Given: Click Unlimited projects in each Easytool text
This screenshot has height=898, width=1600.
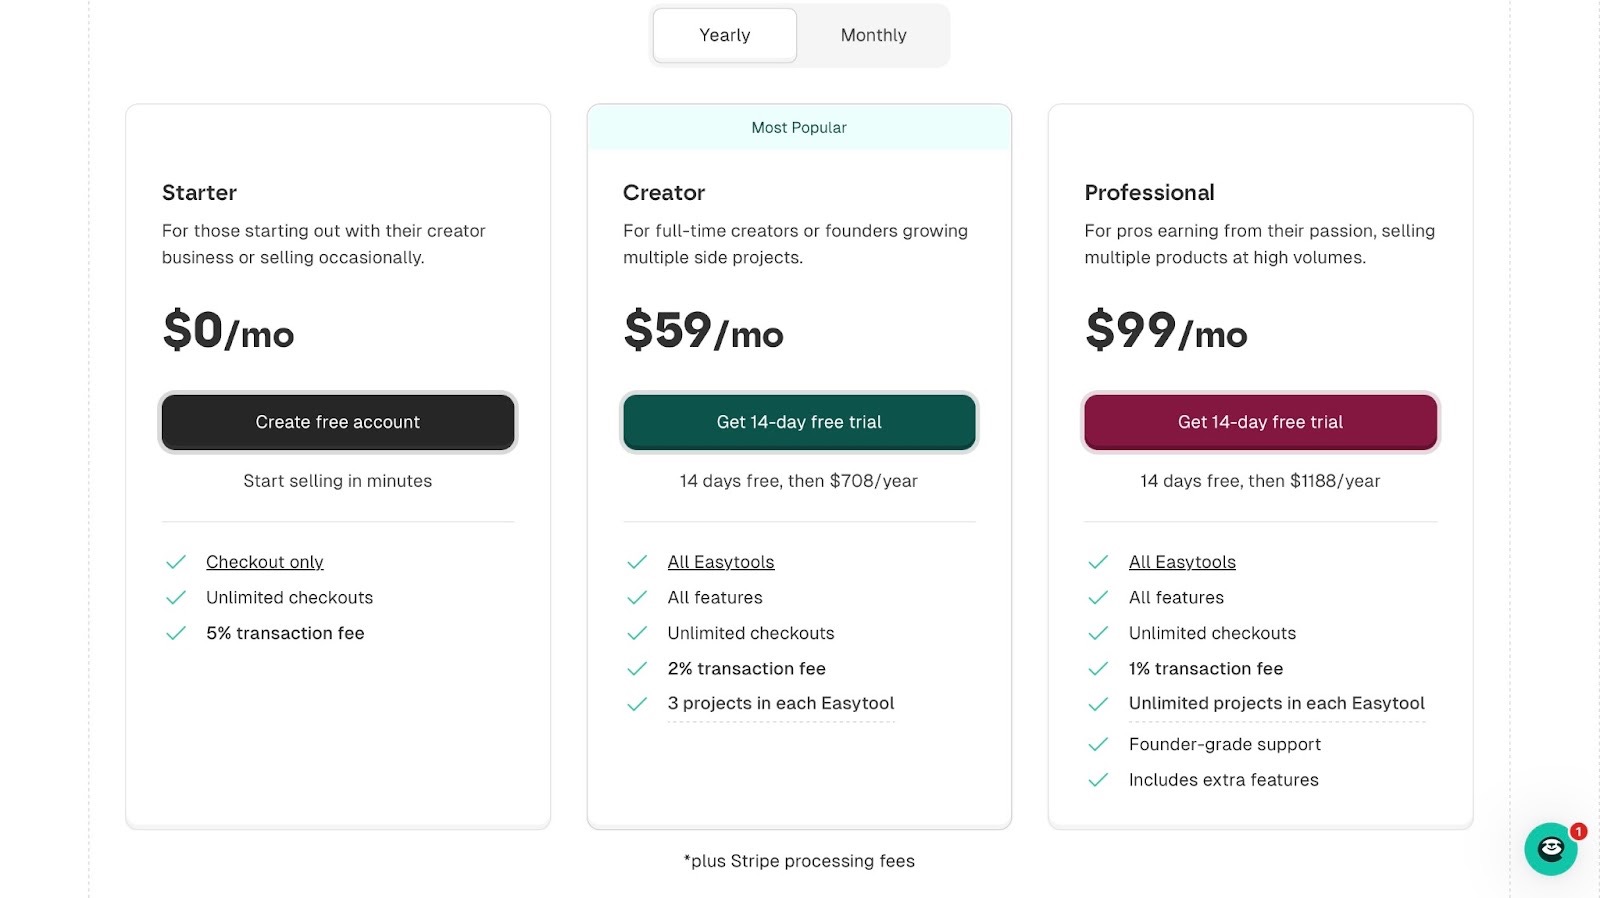Looking at the screenshot, I should point(1276,704).
